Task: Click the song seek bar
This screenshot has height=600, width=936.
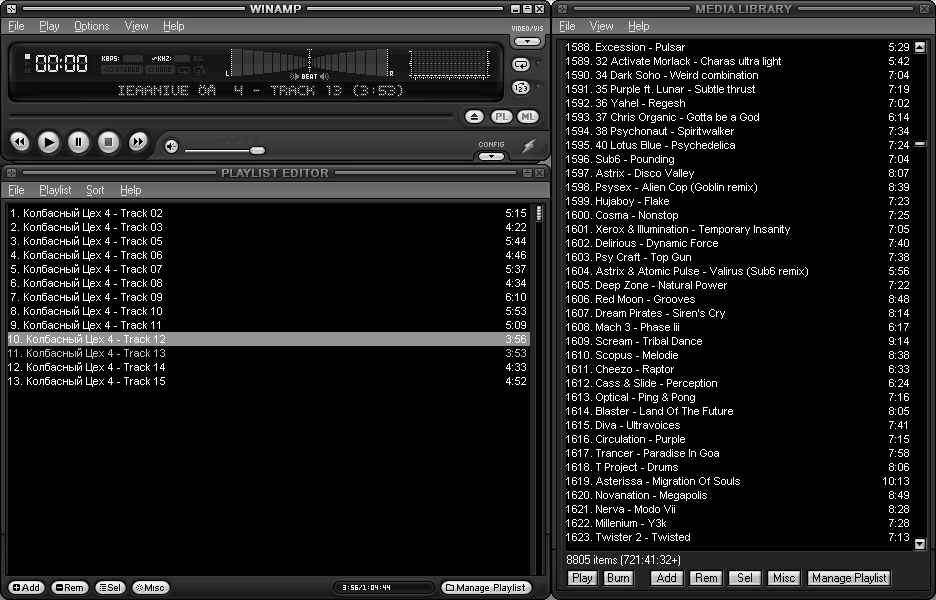Action: click(231, 115)
